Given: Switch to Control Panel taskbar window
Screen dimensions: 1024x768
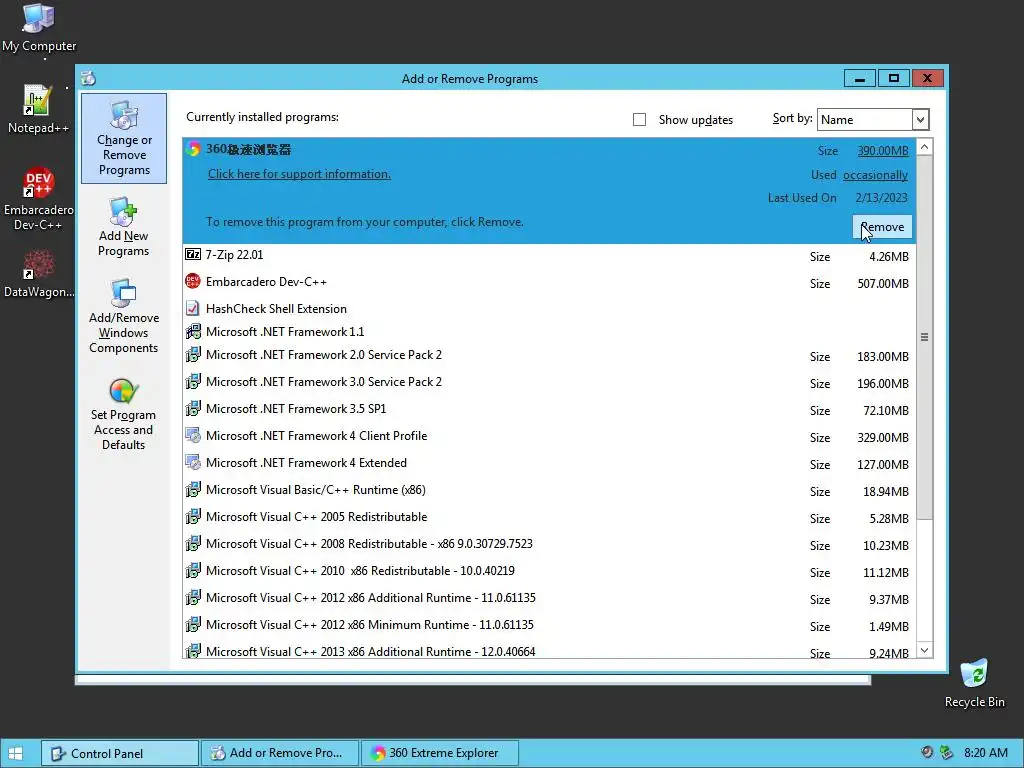Looking at the screenshot, I should [x=120, y=753].
